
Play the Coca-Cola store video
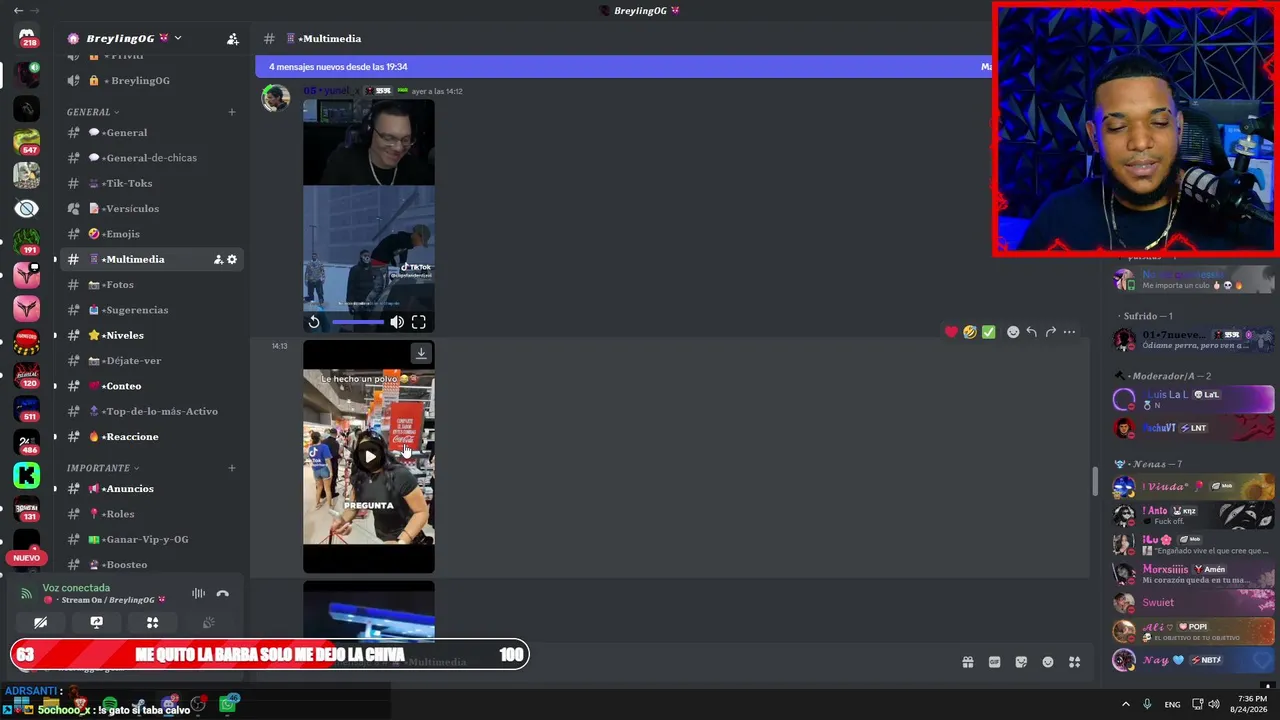370,457
